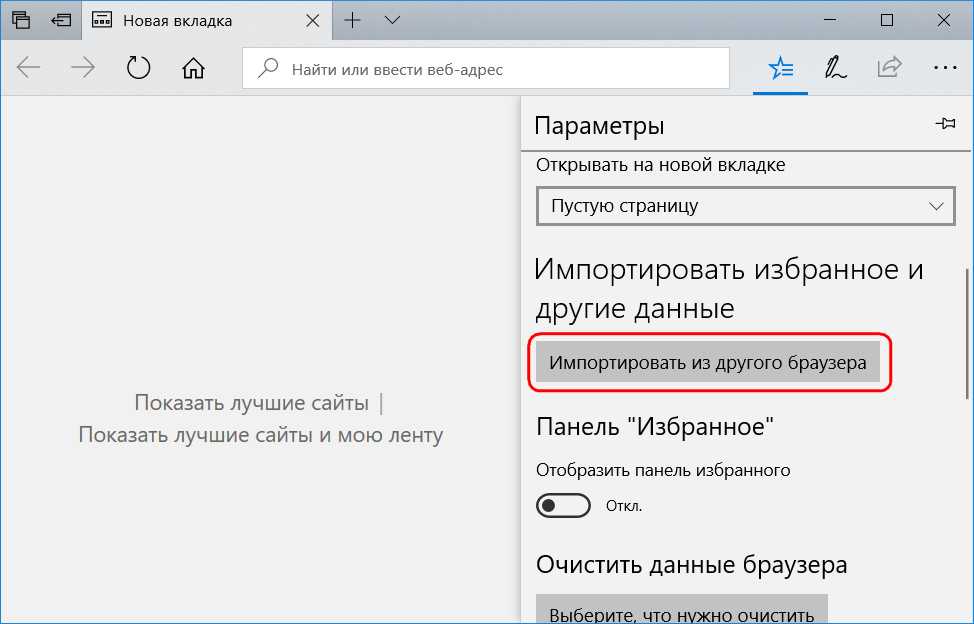Refresh the page with reload icon

(x=138, y=69)
